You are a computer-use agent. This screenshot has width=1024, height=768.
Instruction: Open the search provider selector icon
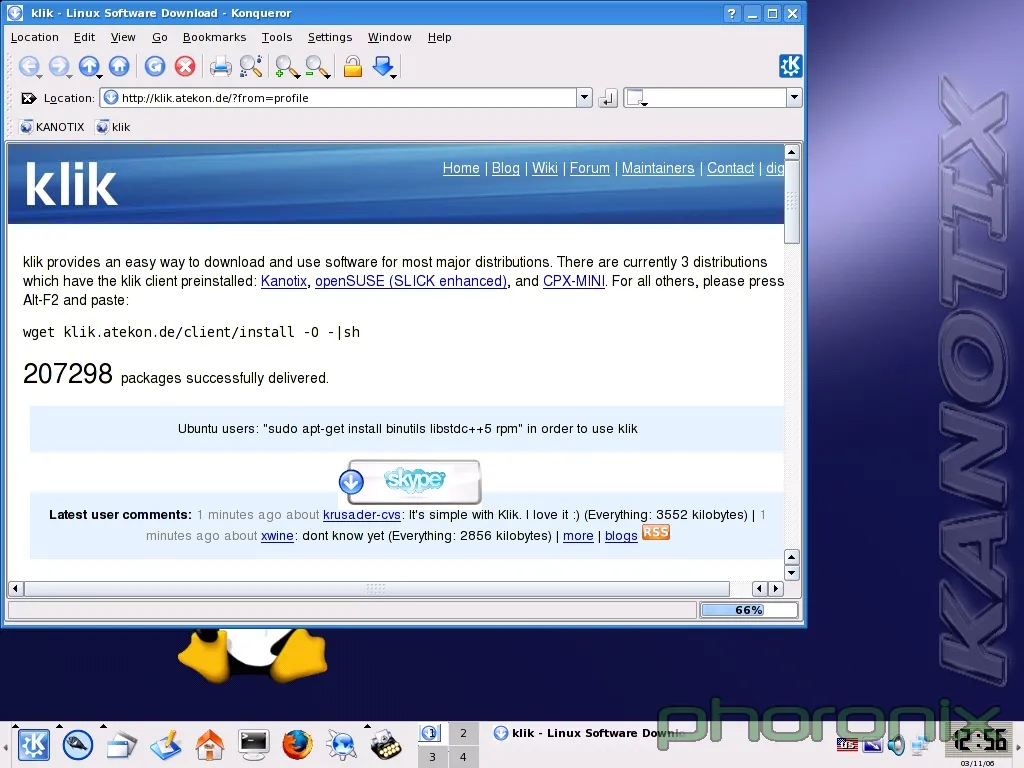coord(636,98)
